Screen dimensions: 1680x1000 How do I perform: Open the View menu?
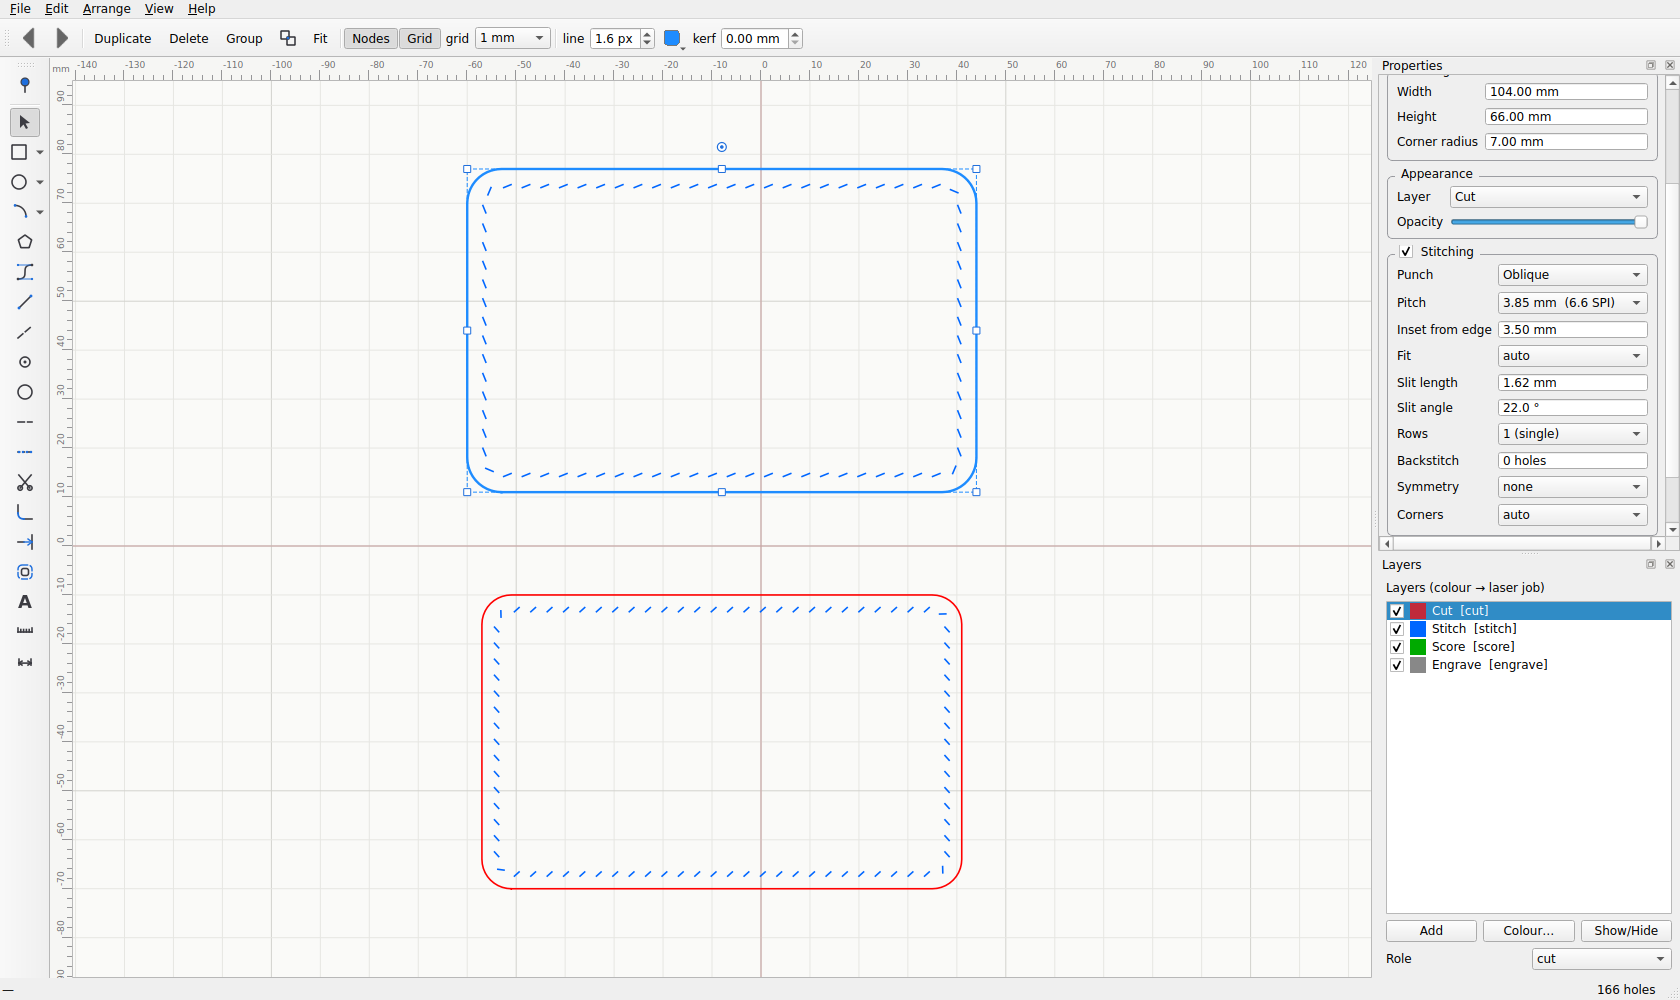pos(159,9)
